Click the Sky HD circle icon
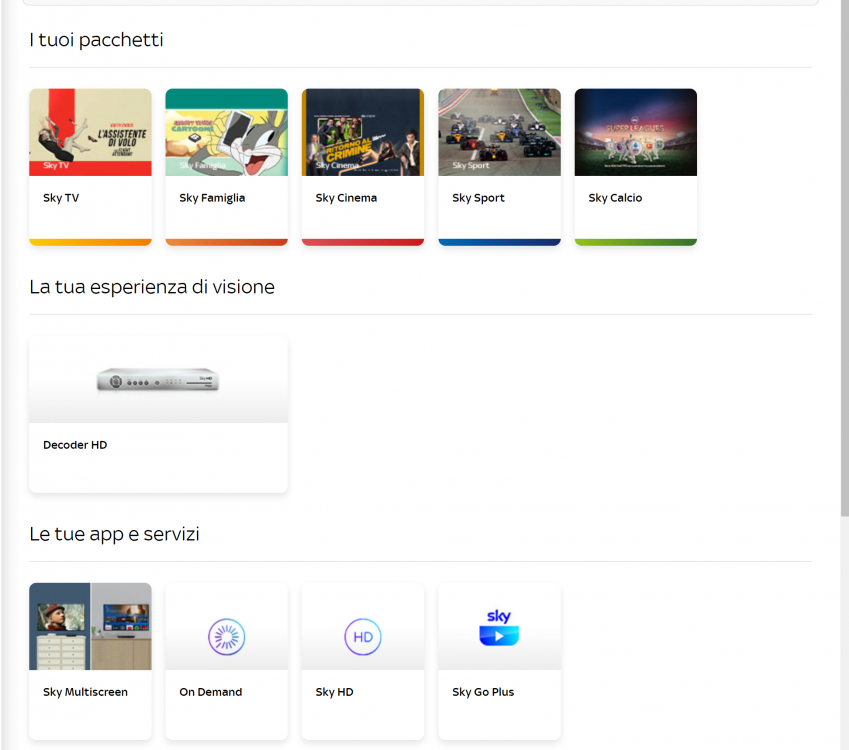The image size is (849, 750). (362, 637)
